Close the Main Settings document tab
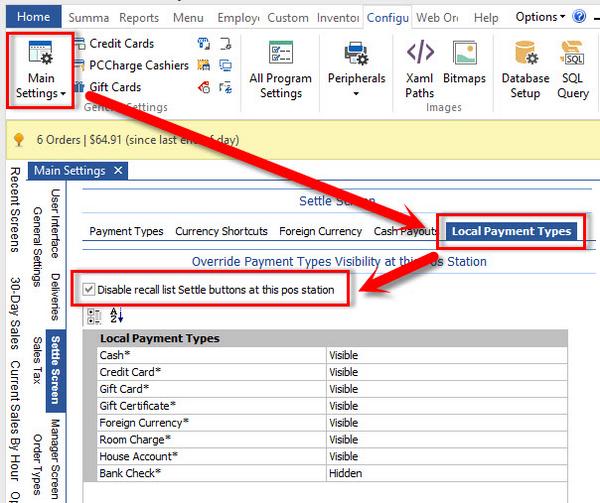Image resolution: width=600 pixels, height=503 pixels. pos(118,171)
